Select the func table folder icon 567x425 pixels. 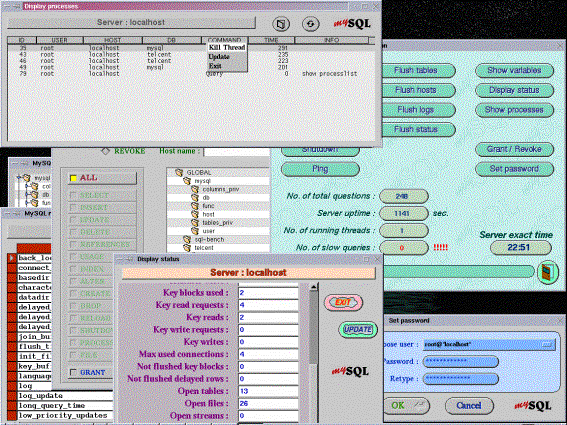[195, 206]
